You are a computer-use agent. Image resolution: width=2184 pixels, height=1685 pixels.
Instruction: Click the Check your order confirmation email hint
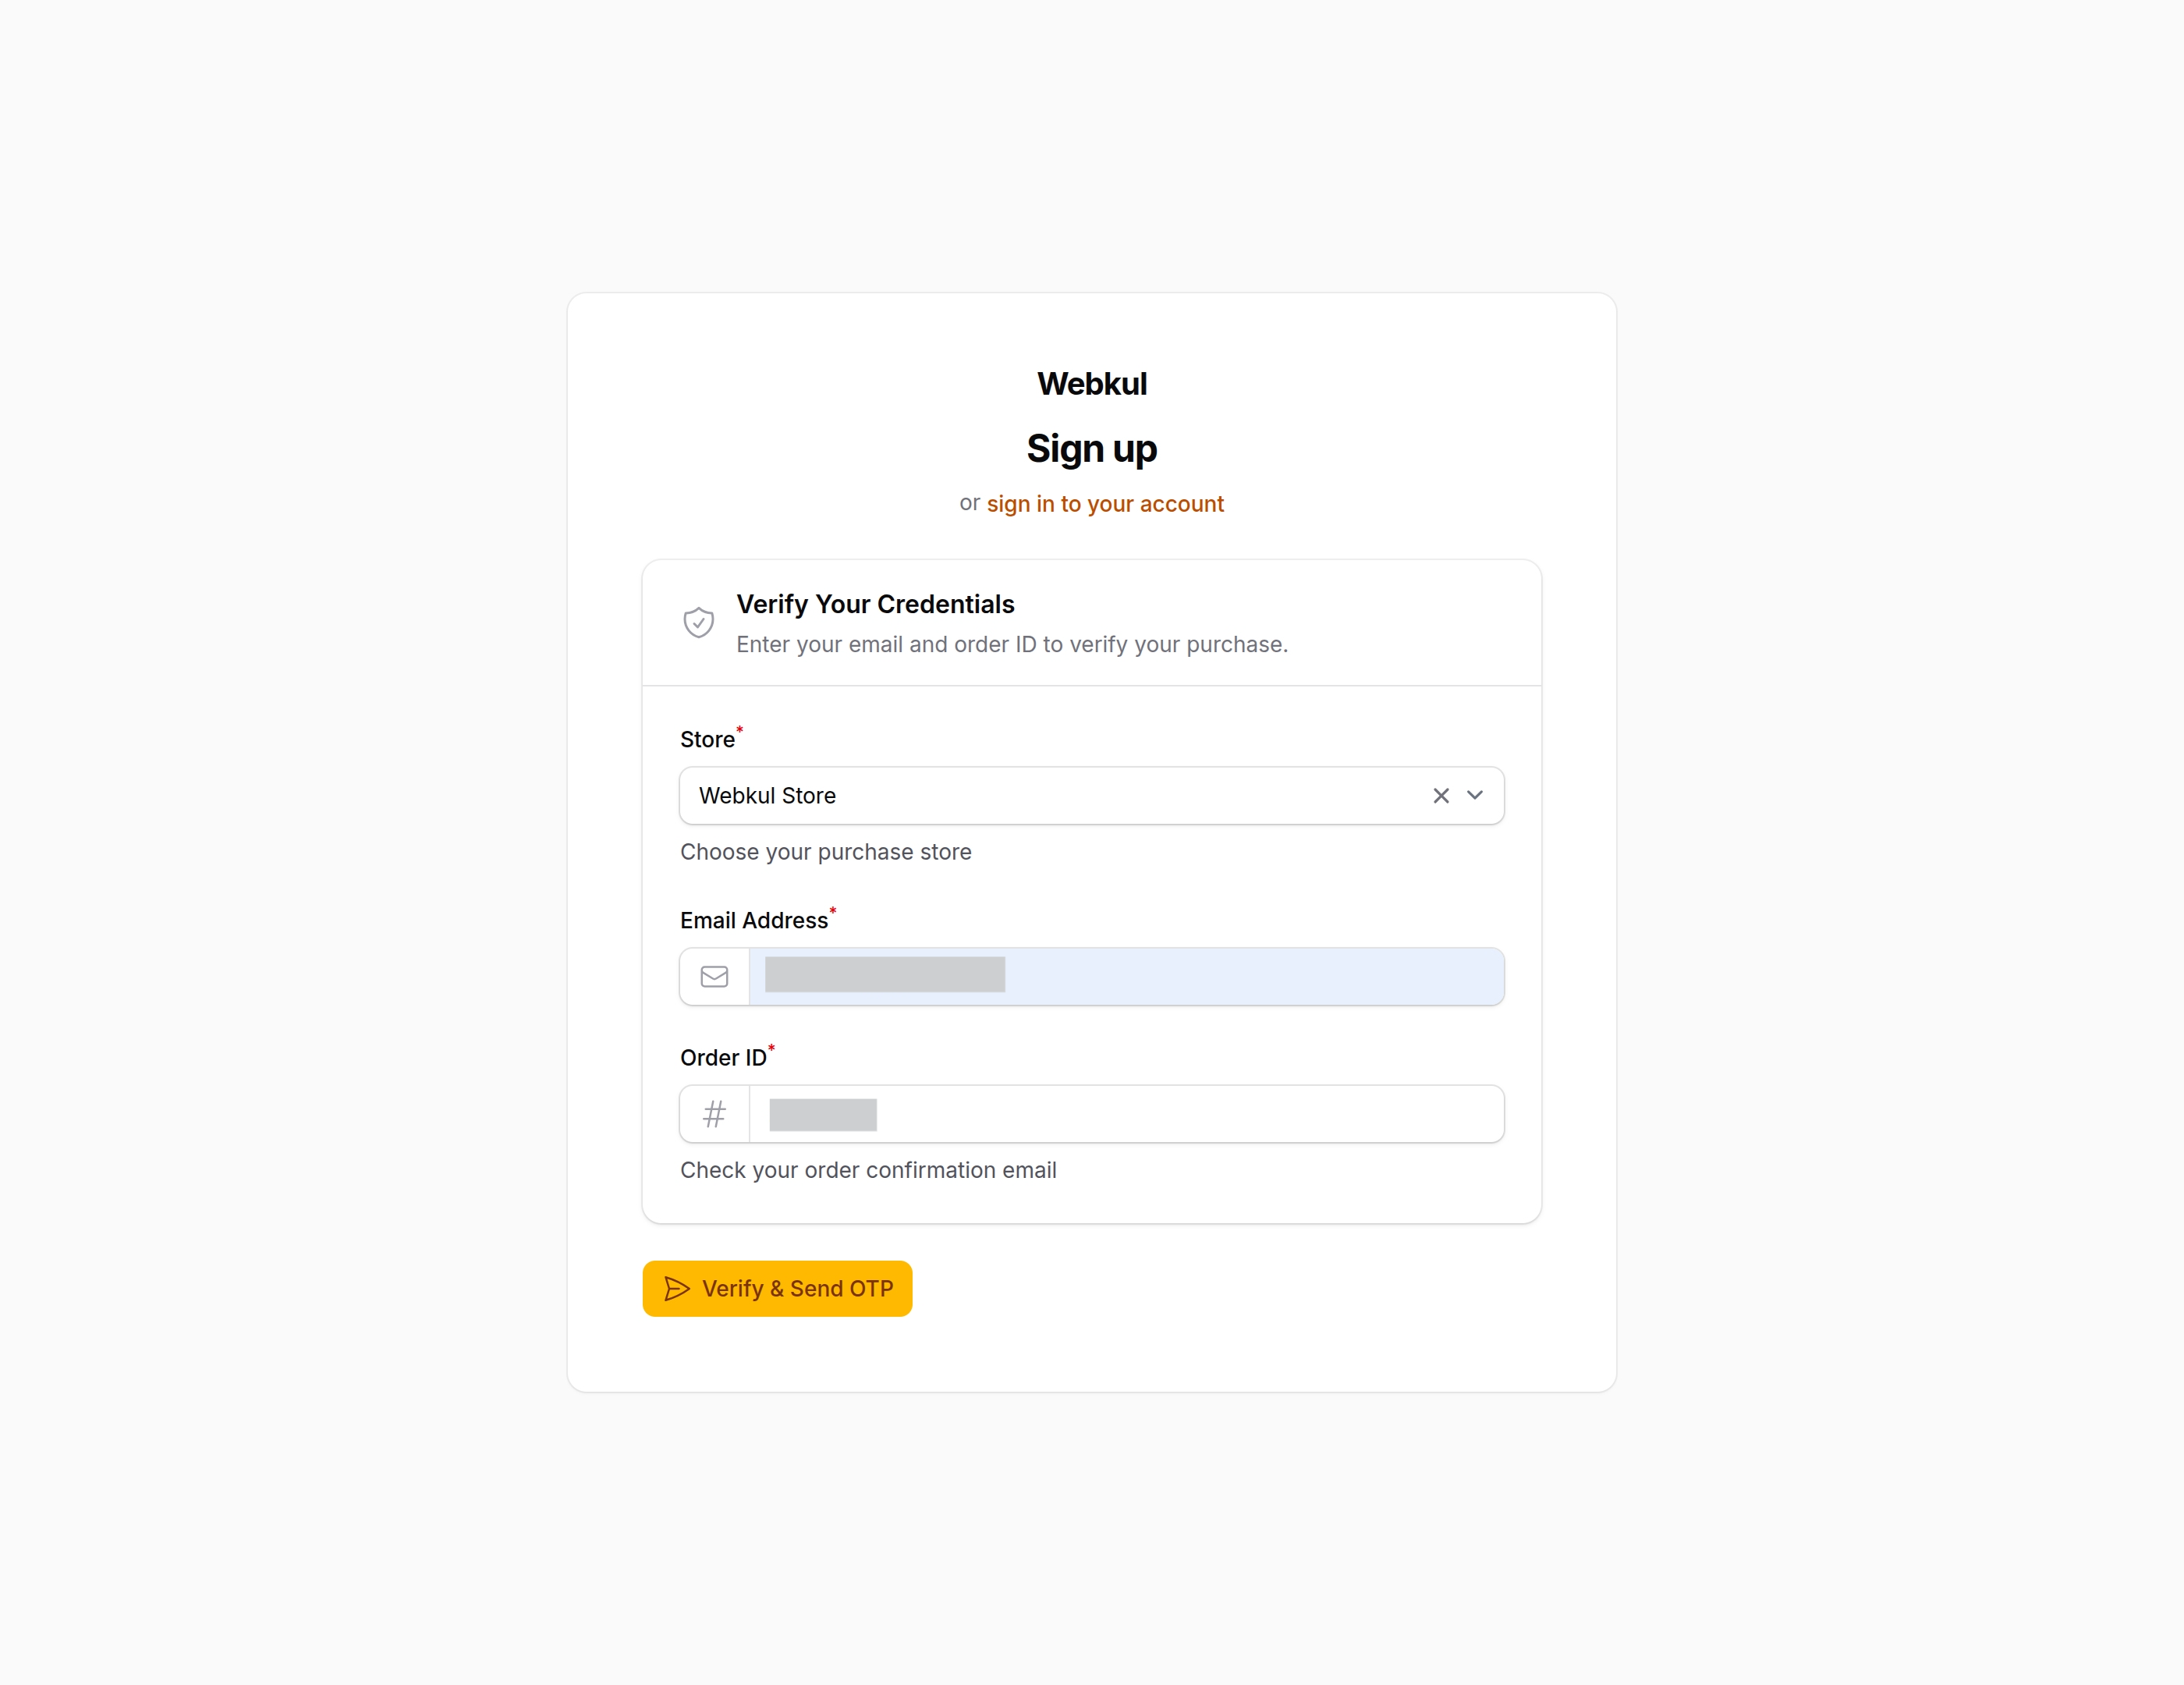pos(868,1170)
